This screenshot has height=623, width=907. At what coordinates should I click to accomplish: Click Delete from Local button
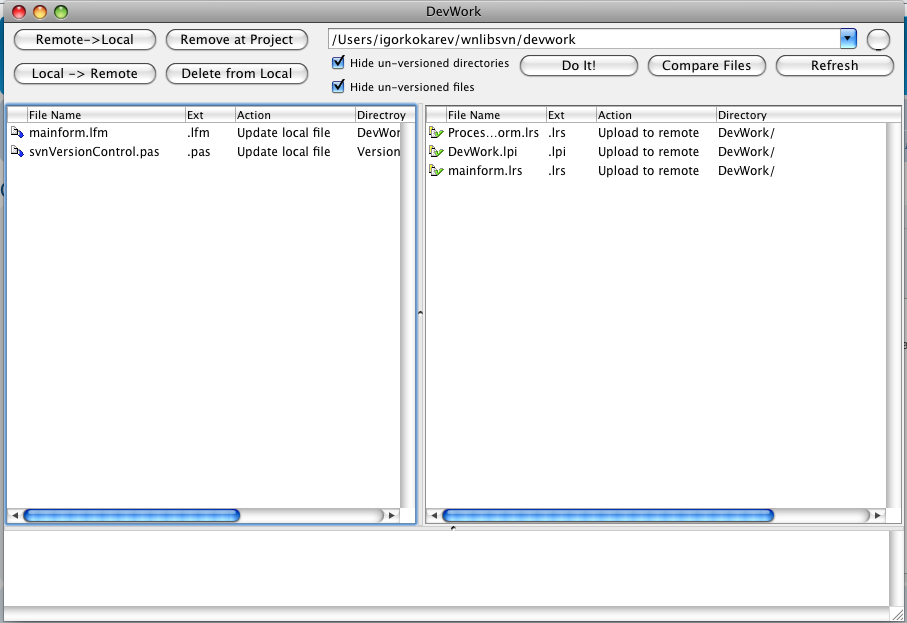(x=237, y=73)
